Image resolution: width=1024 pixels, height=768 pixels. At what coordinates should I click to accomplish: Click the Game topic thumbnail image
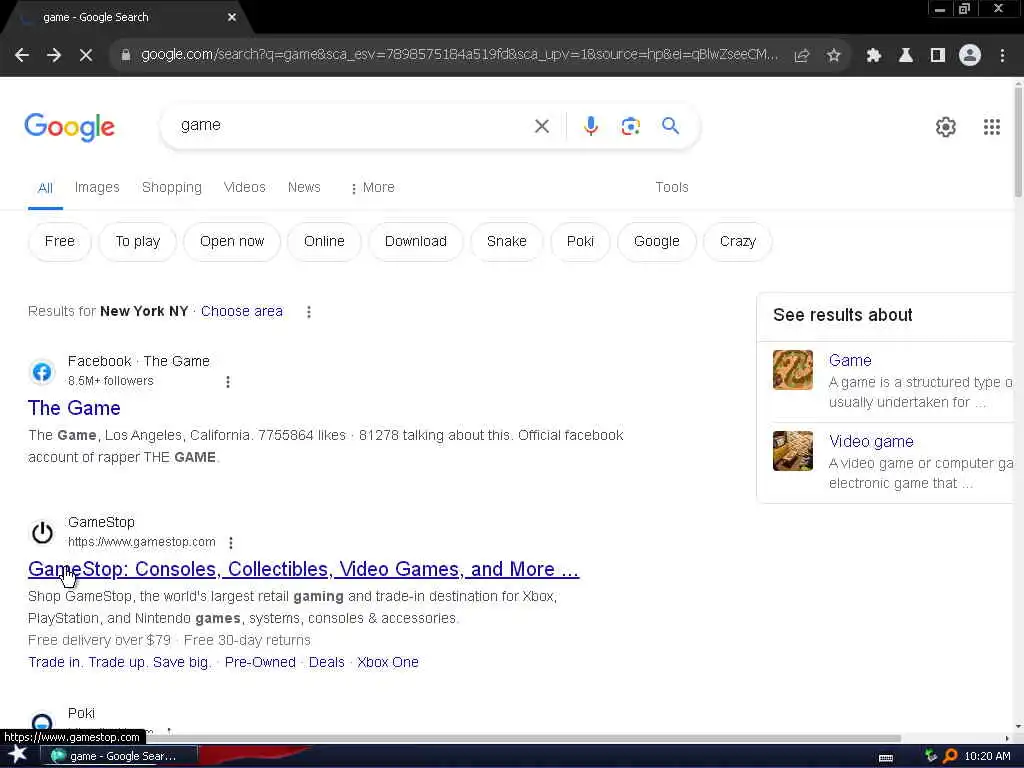tap(793, 370)
